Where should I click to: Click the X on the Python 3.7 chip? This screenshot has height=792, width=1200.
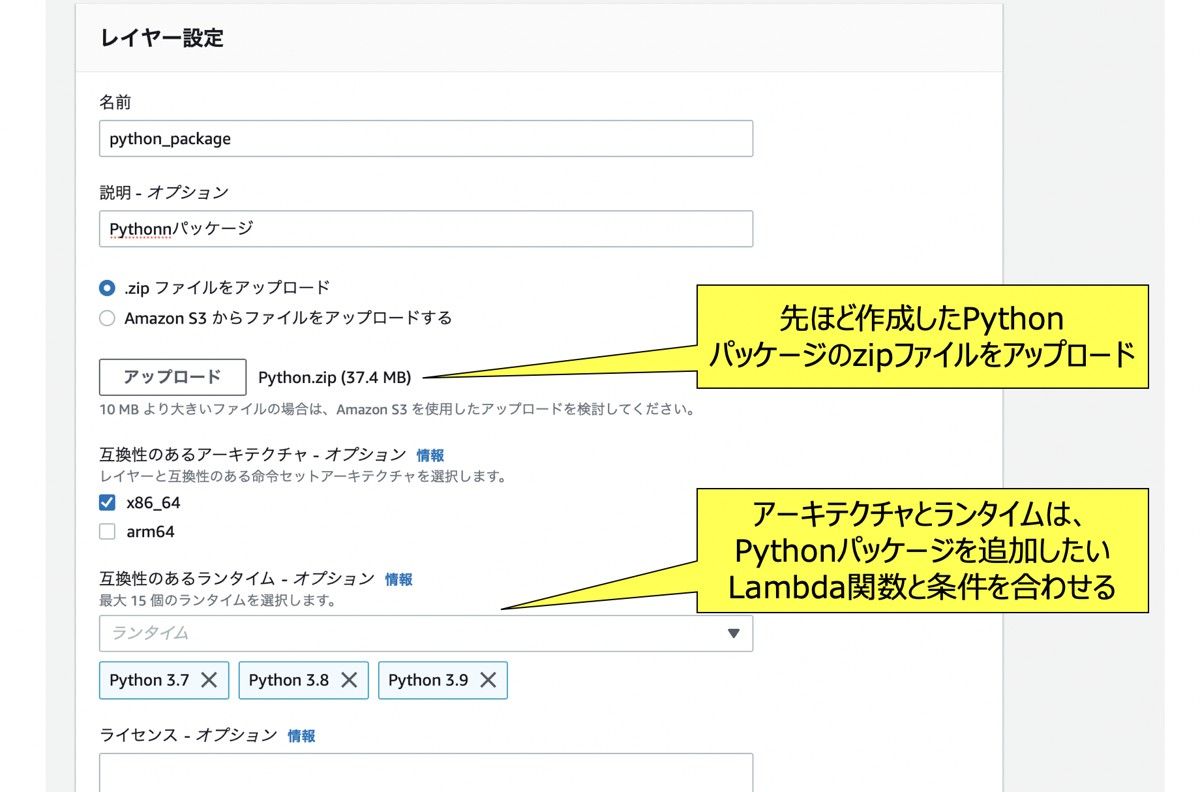tap(210, 680)
